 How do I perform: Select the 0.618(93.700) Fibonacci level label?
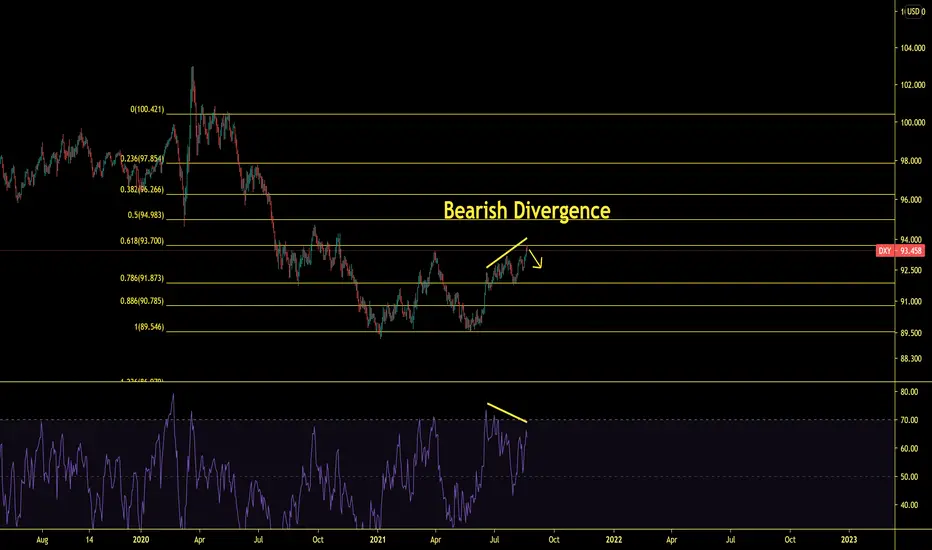[142, 241]
